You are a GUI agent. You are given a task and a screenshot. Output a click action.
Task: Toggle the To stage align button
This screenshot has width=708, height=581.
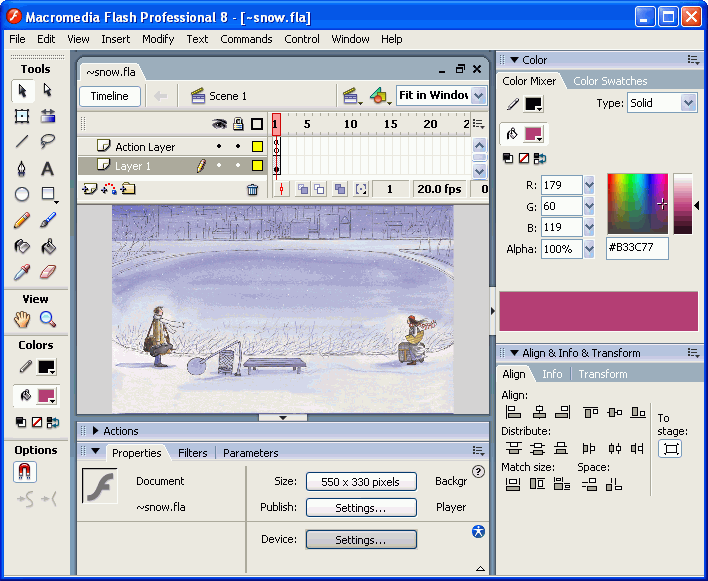coord(670,449)
